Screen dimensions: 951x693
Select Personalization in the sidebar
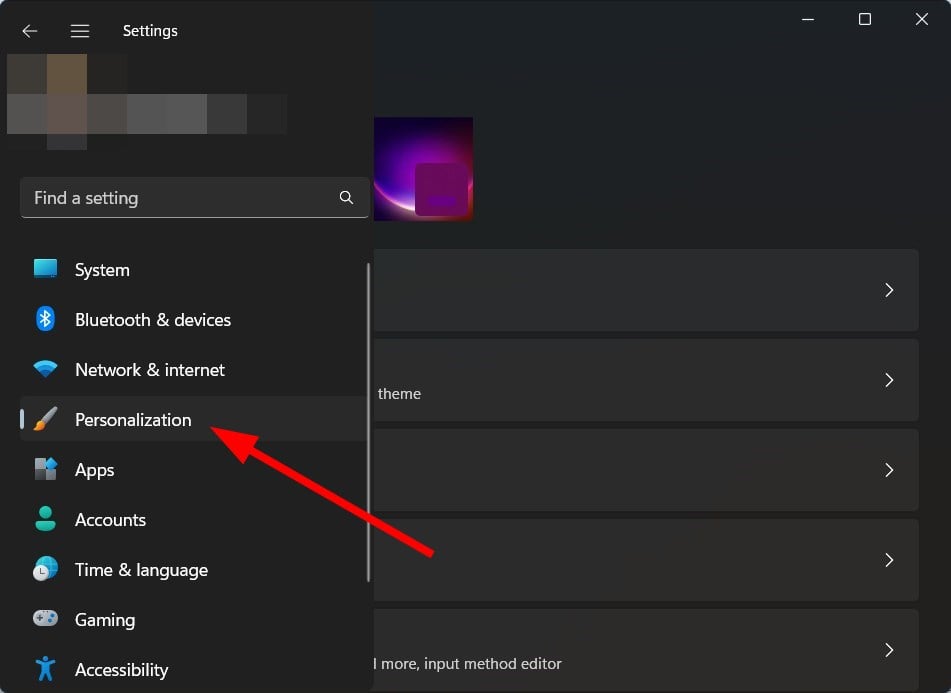193,419
